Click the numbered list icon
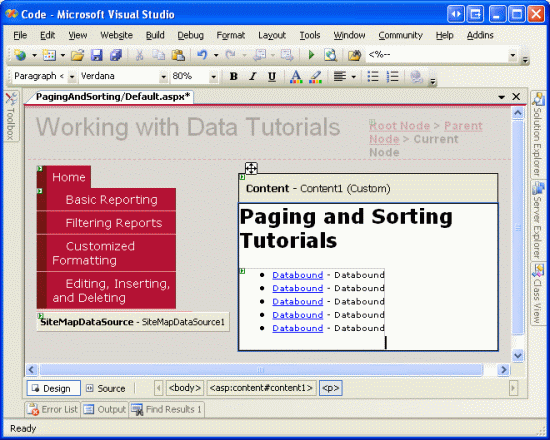Viewport: 550px width, 440px height. click(x=392, y=76)
